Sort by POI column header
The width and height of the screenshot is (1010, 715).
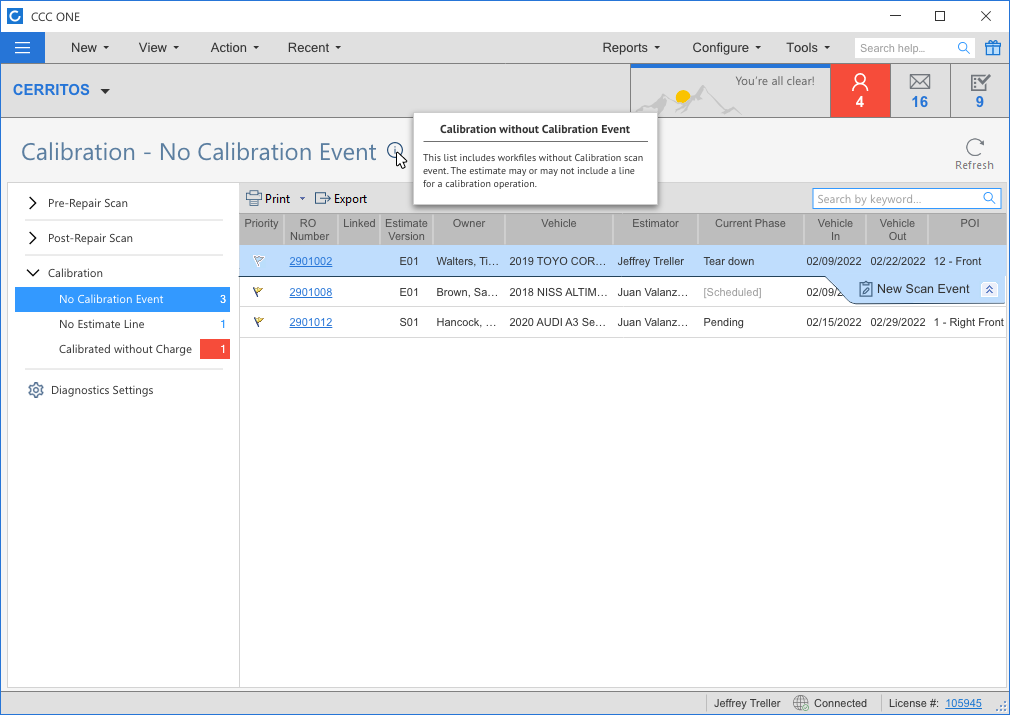tap(969, 229)
